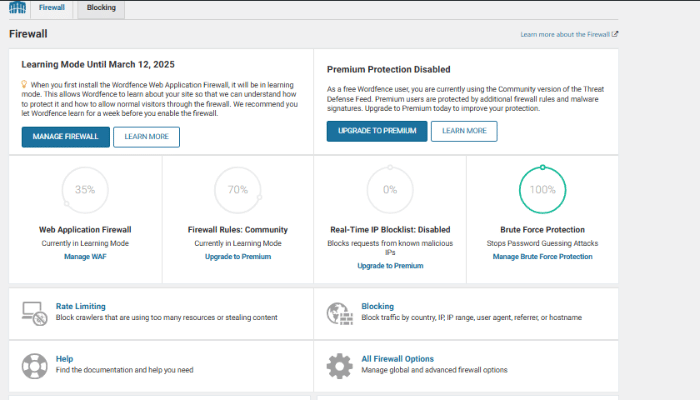This screenshot has height=400, width=700.
Task: Open Manage Brute Force Protection link
Action: (x=542, y=257)
